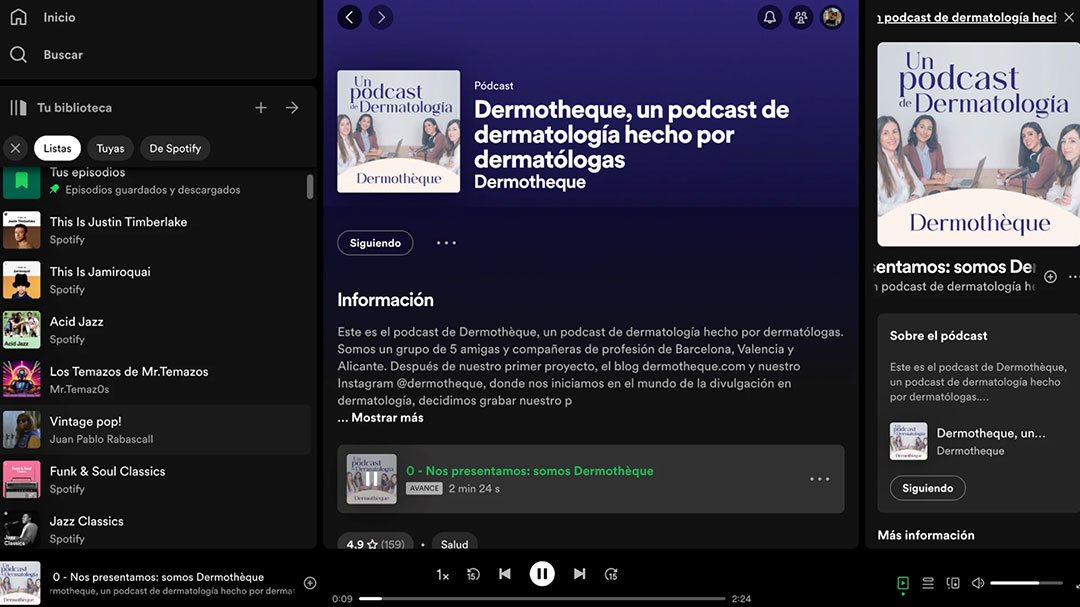Change playback speed from 1x
1080x607 pixels.
[x=443, y=575]
